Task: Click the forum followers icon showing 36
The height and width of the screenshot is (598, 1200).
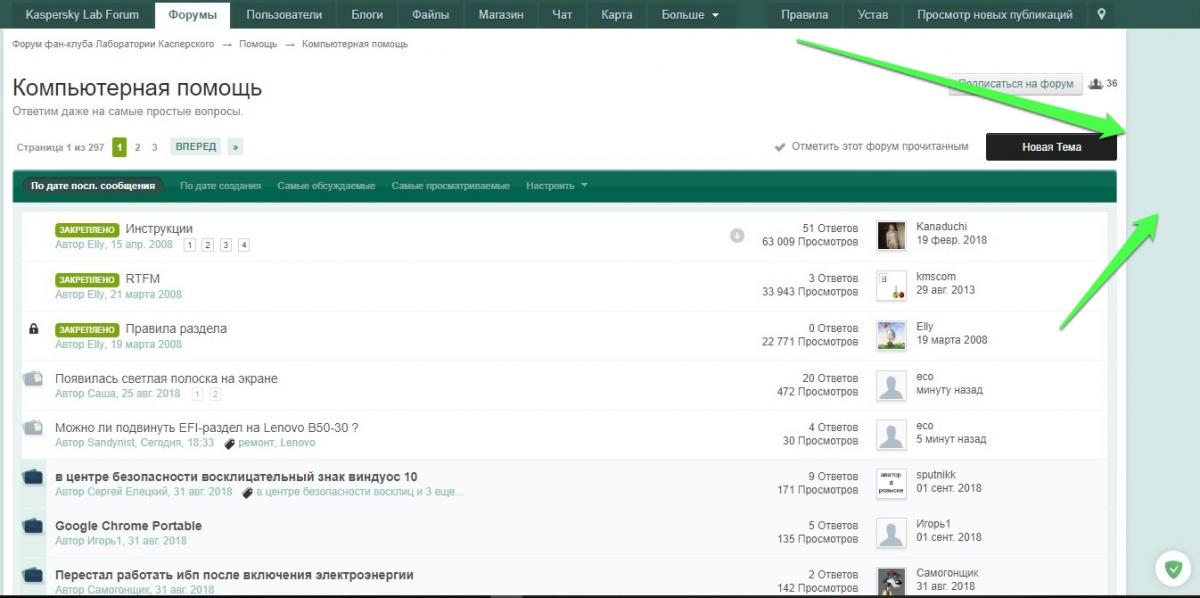Action: pyautogui.click(x=1096, y=84)
